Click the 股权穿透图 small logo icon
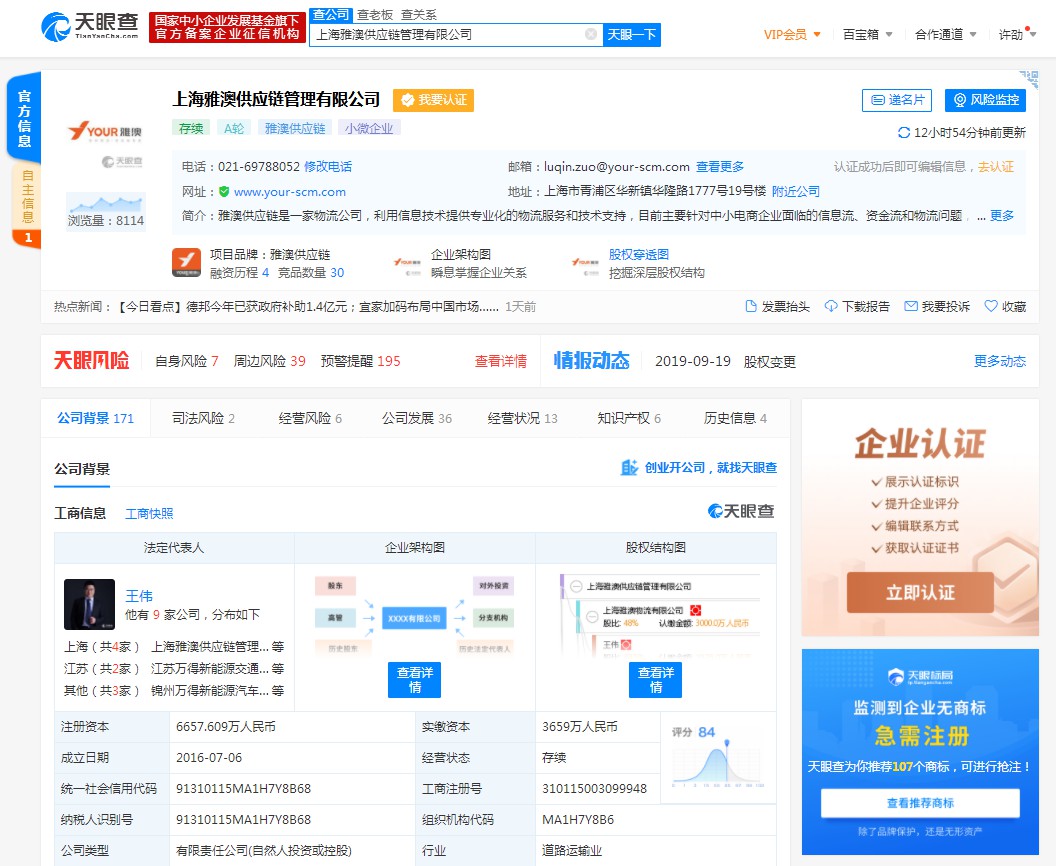Screen dimensions: 1056x866 click(585, 263)
